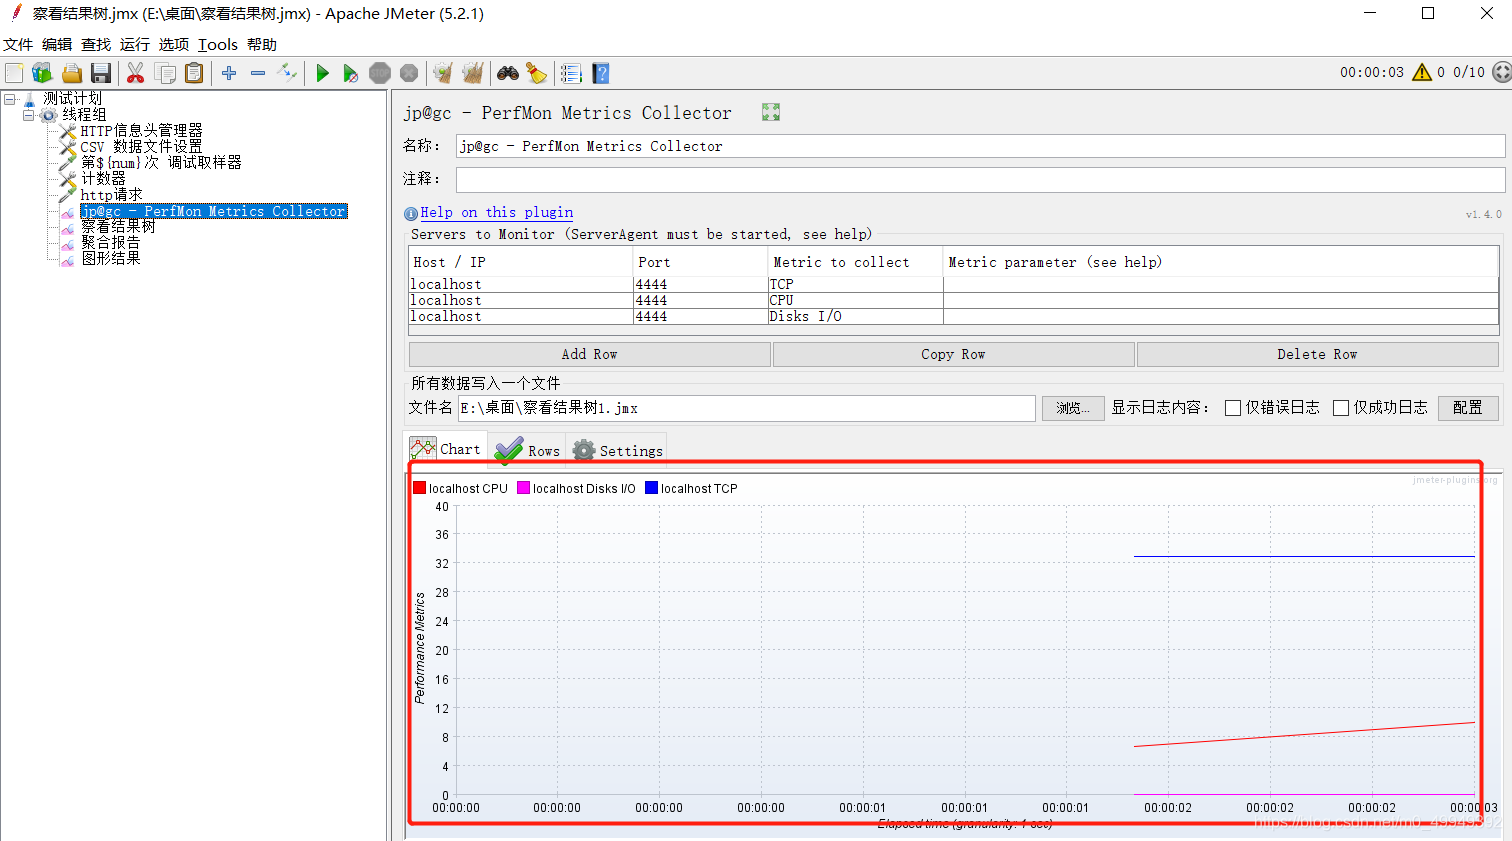Image resolution: width=1512 pixels, height=841 pixels.
Task: Shutdown test threads gracefully icon
Action: coord(409,73)
